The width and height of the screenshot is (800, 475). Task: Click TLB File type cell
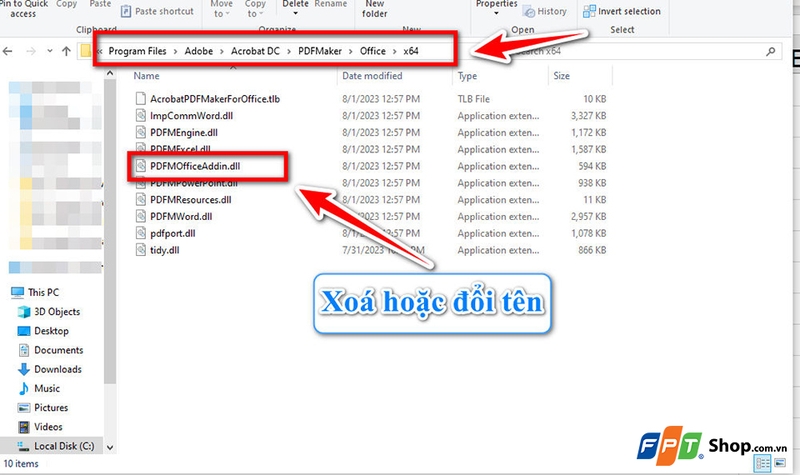(473, 99)
